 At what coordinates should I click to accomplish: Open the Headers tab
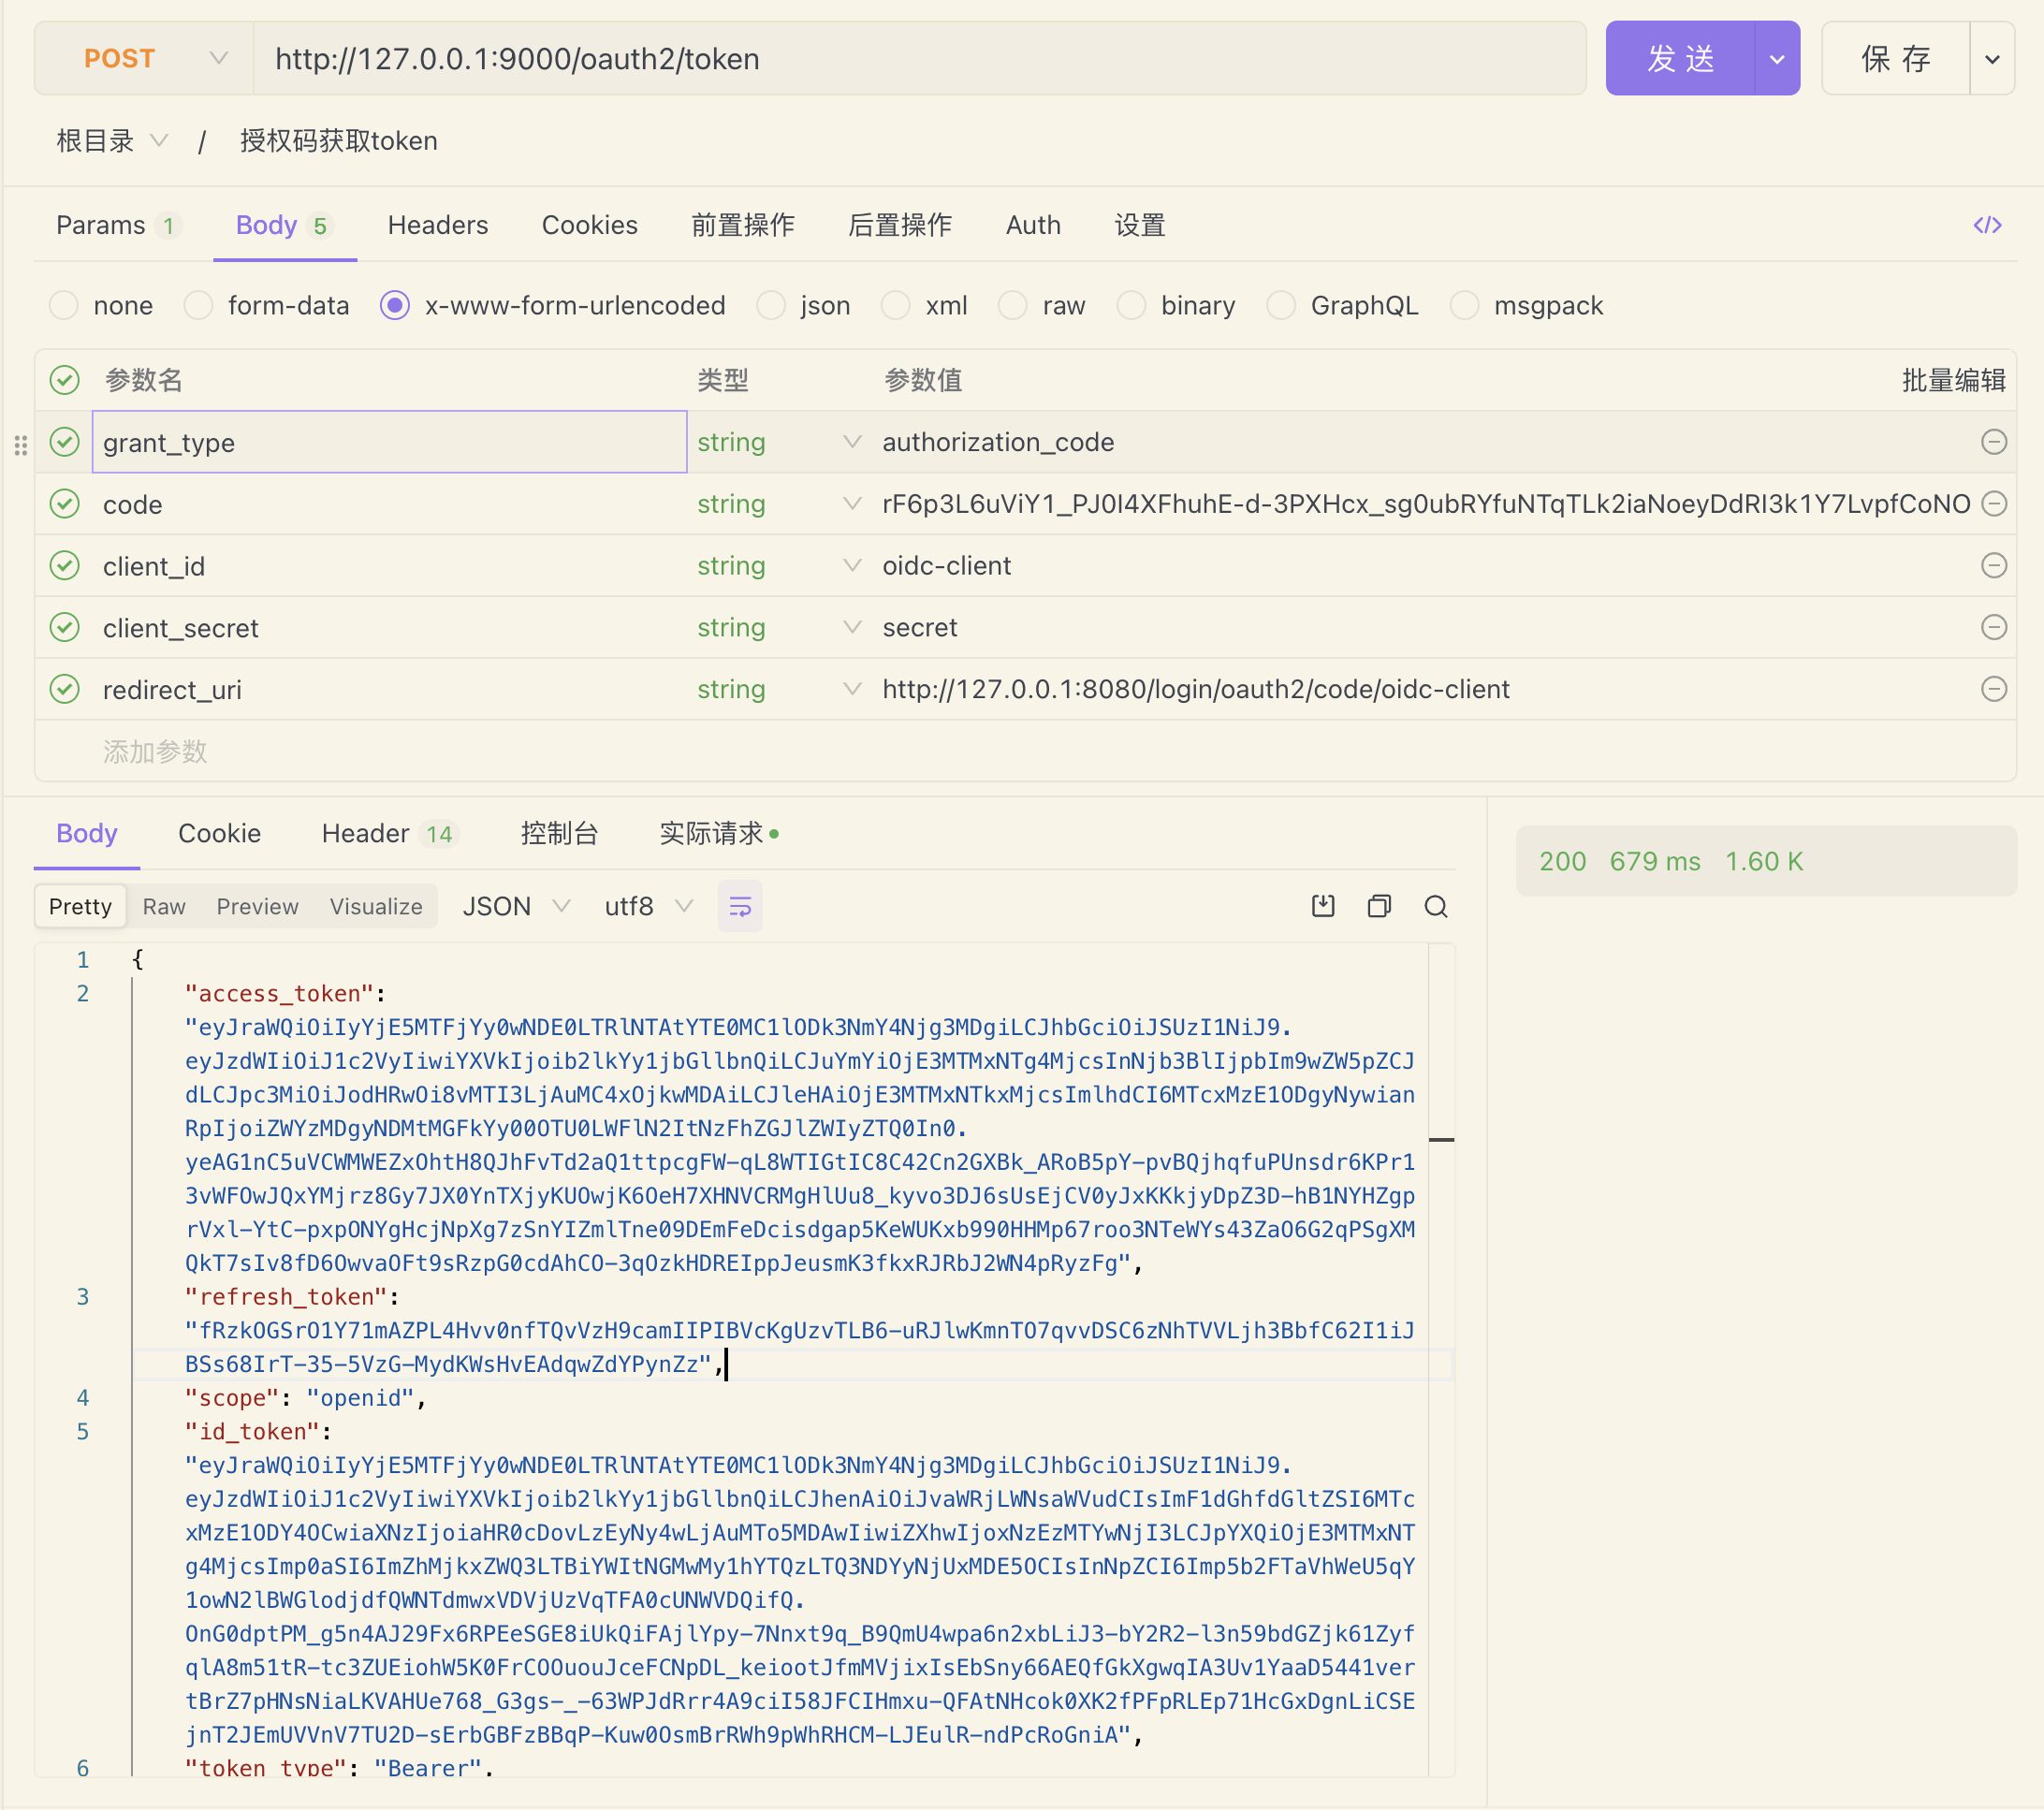click(438, 225)
